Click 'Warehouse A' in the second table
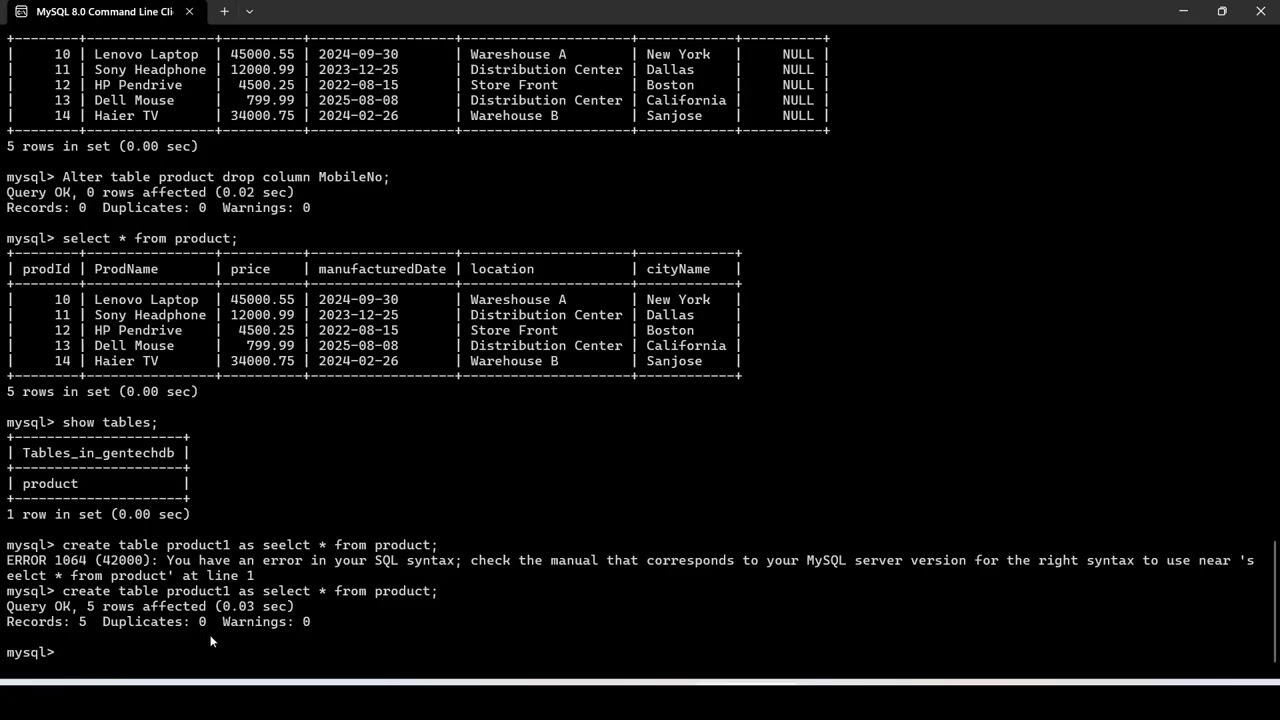 click(518, 300)
